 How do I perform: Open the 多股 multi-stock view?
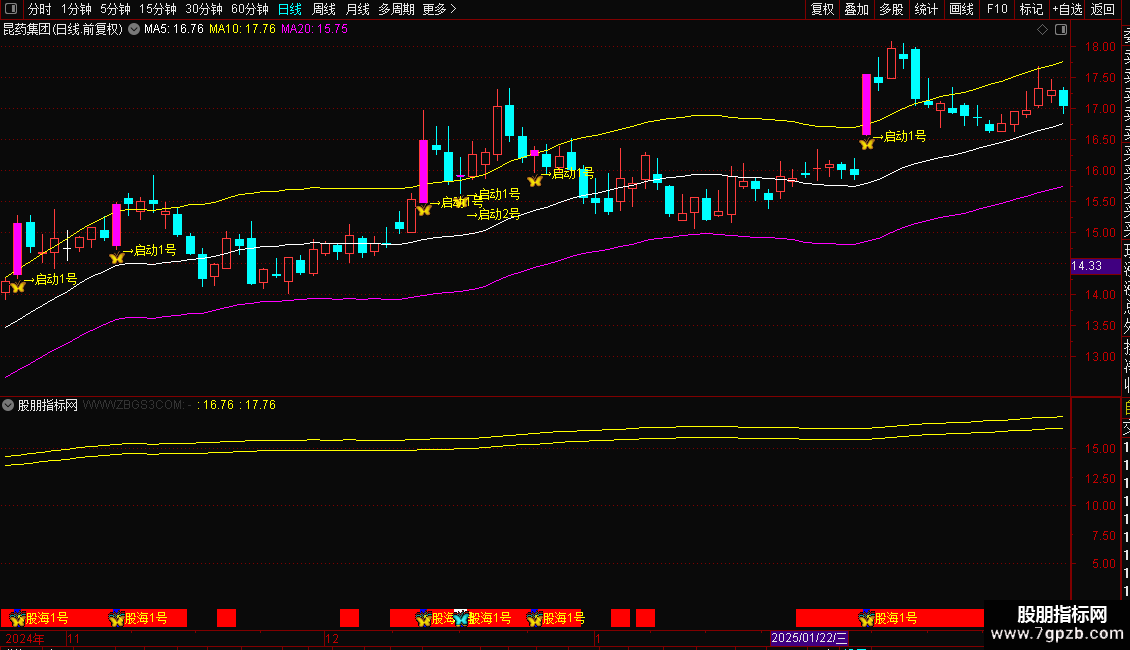click(x=891, y=9)
